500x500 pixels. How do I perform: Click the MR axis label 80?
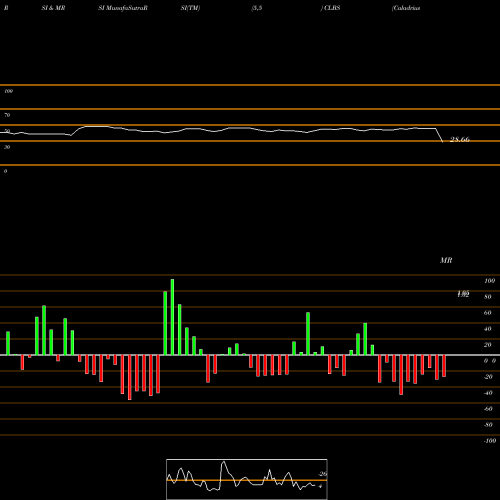coord(488,297)
